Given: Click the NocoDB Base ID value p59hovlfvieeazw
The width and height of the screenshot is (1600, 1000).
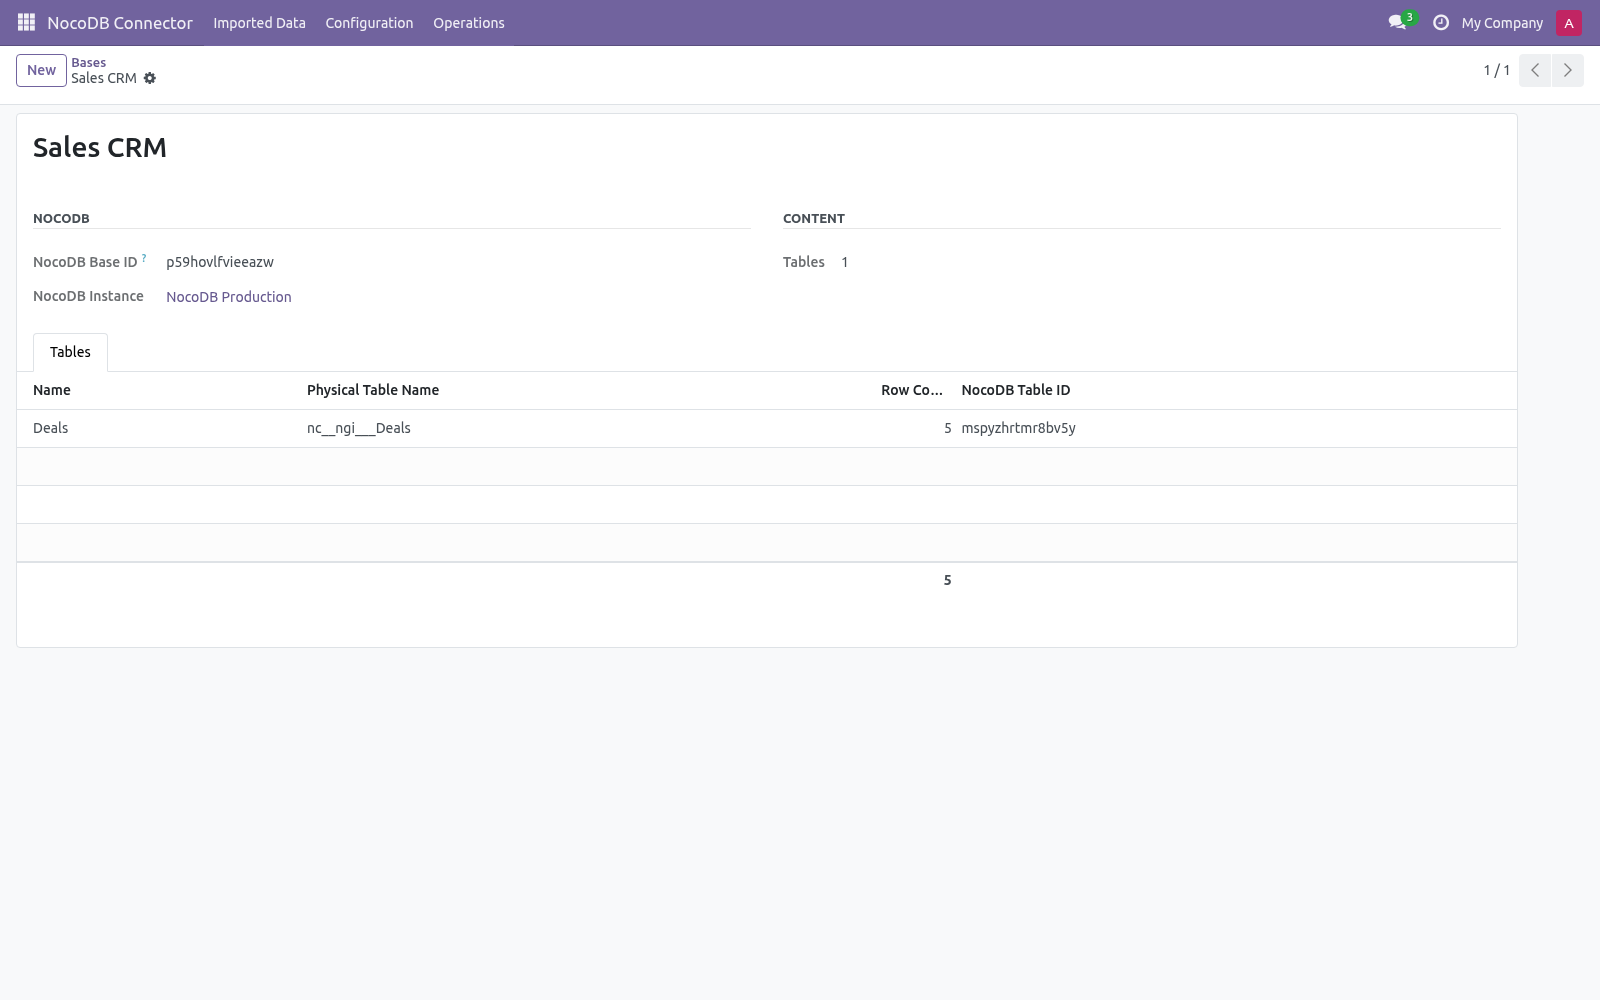Looking at the screenshot, I should coord(220,262).
